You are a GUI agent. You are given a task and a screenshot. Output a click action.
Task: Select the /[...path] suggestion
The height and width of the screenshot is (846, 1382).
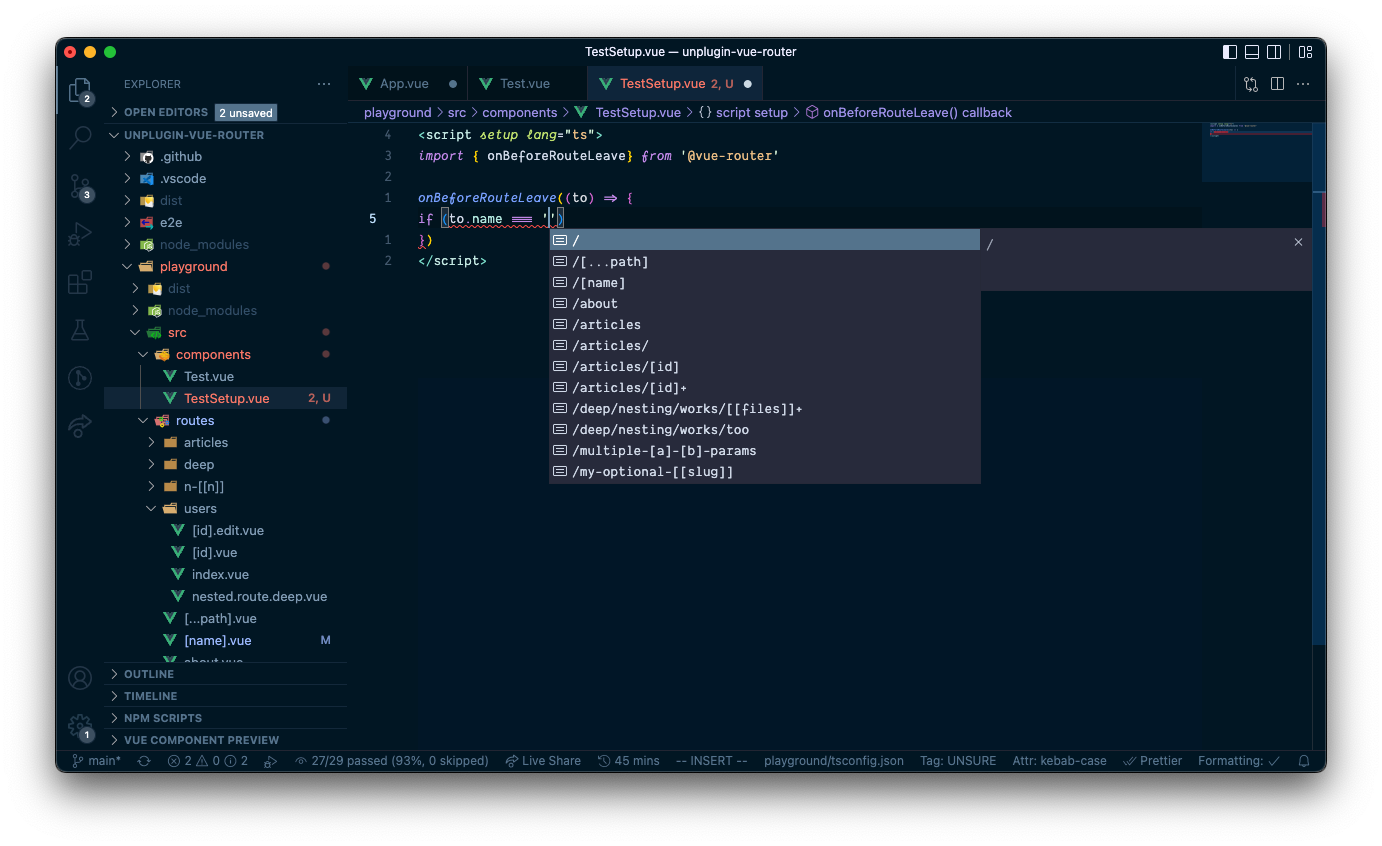point(765,262)
